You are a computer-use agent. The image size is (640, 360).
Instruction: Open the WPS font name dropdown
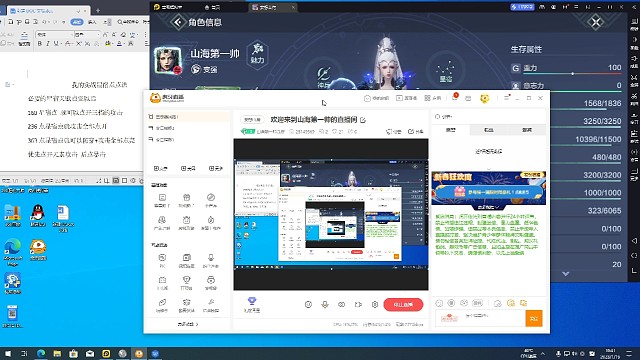54,34
